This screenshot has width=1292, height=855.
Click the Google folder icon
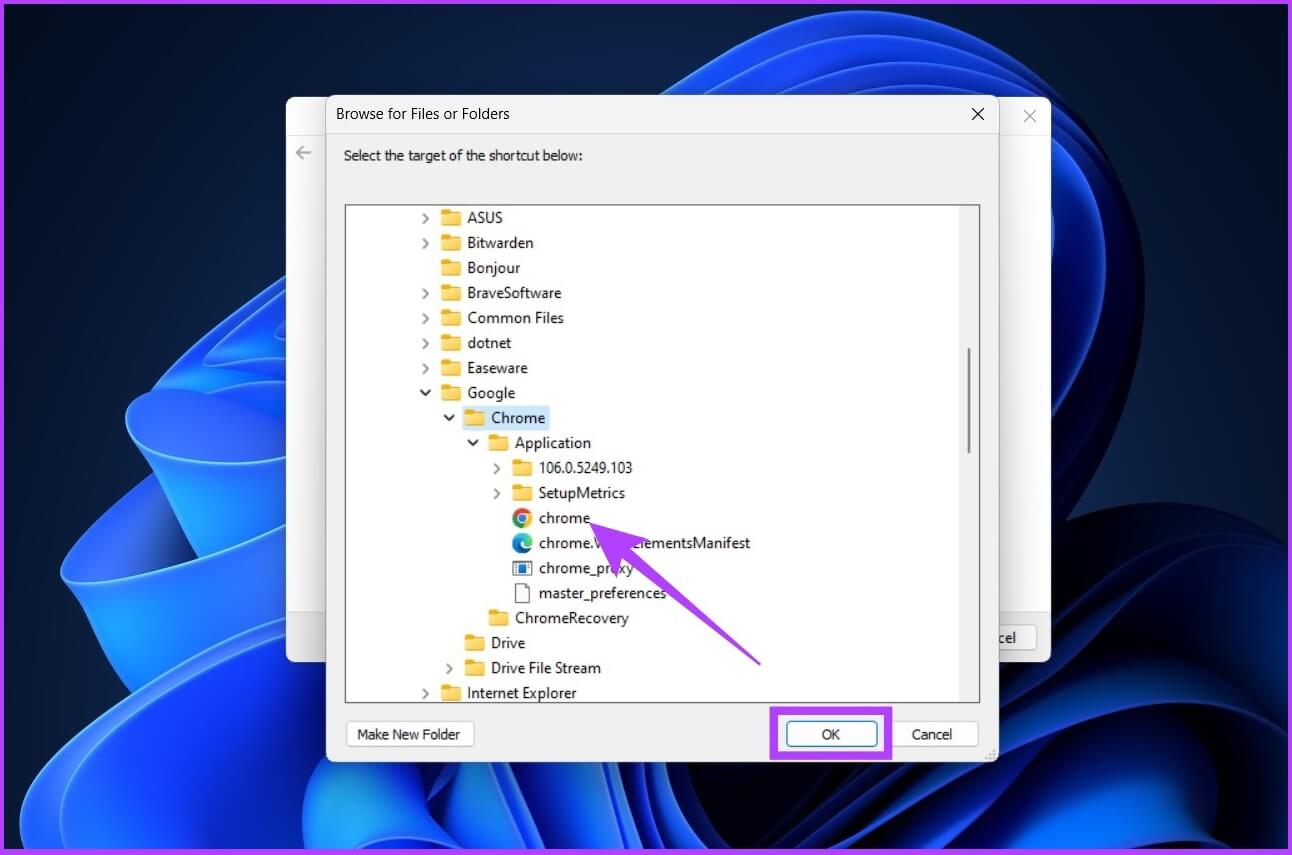tap(451, 392)
